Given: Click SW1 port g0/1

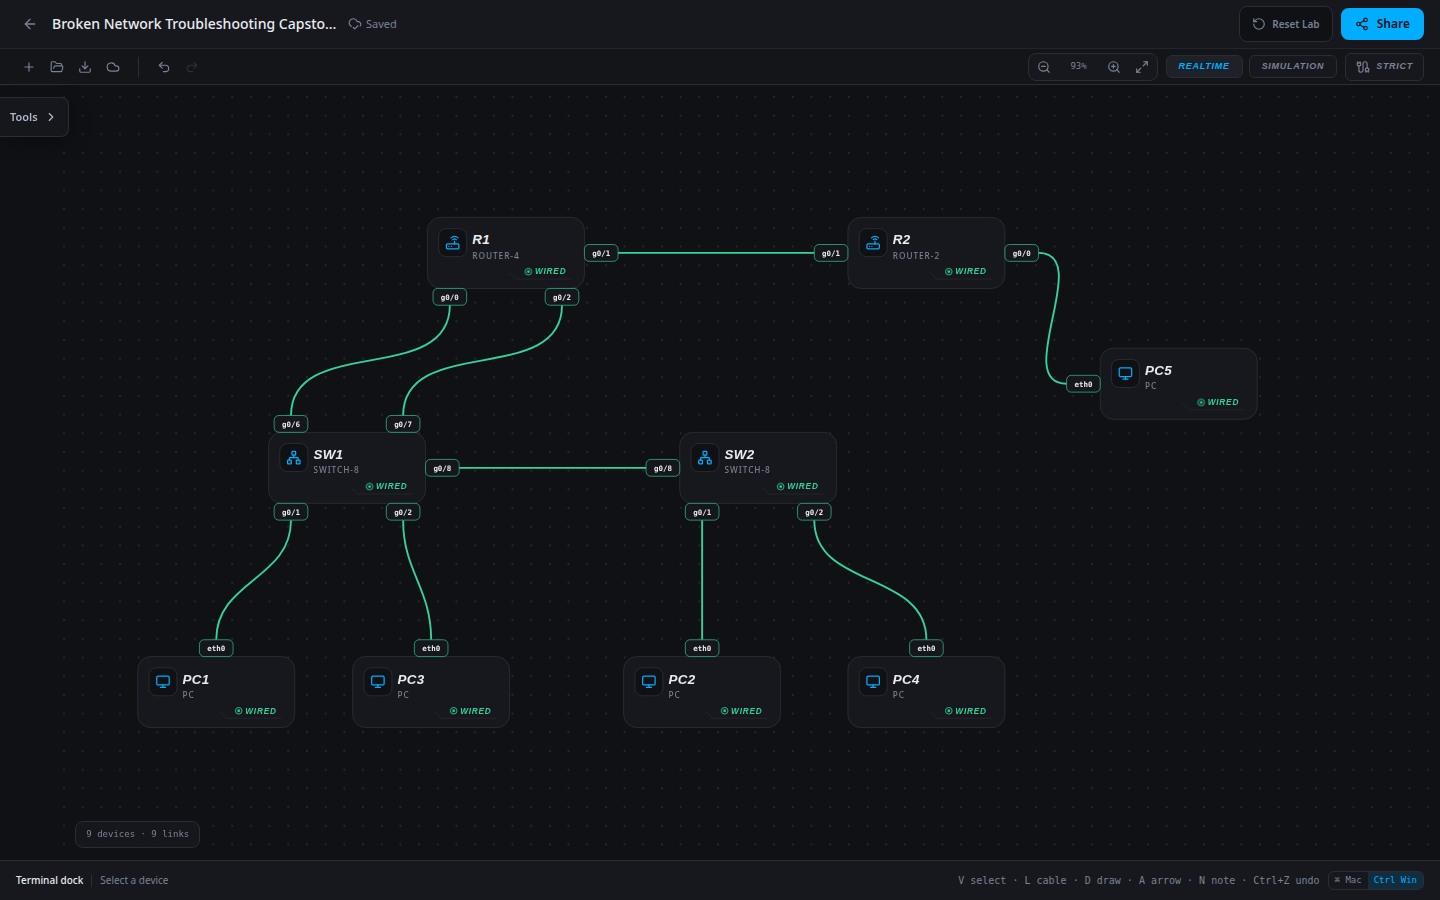Looking at the screenshot, I should (291, 512).
